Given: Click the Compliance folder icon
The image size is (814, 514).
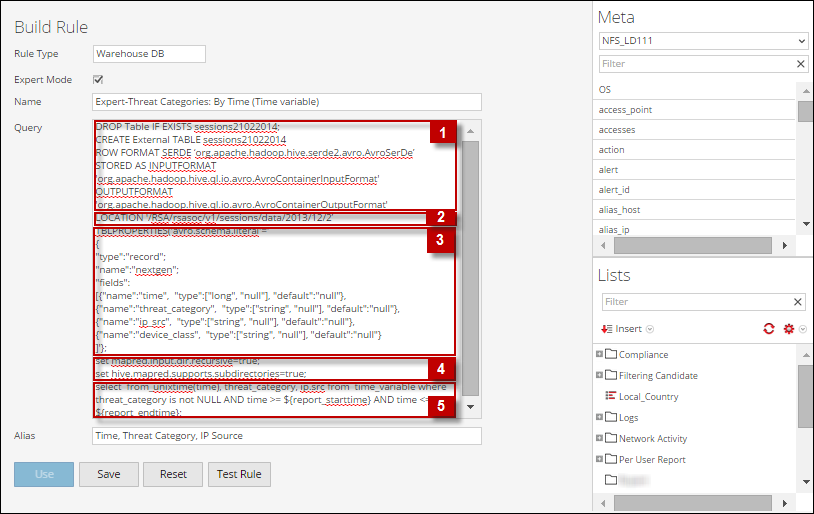Looking at the screenshot, I should pos(611,354).
